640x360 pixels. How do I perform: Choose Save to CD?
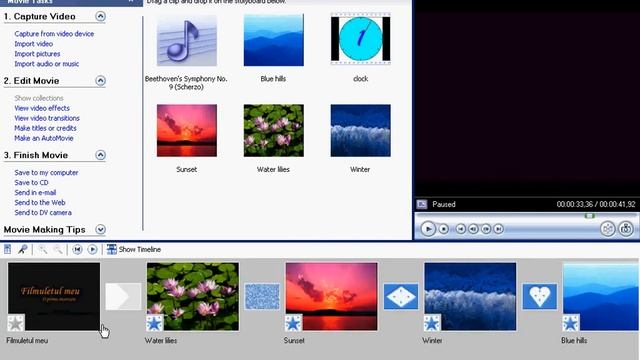(31, 182)
